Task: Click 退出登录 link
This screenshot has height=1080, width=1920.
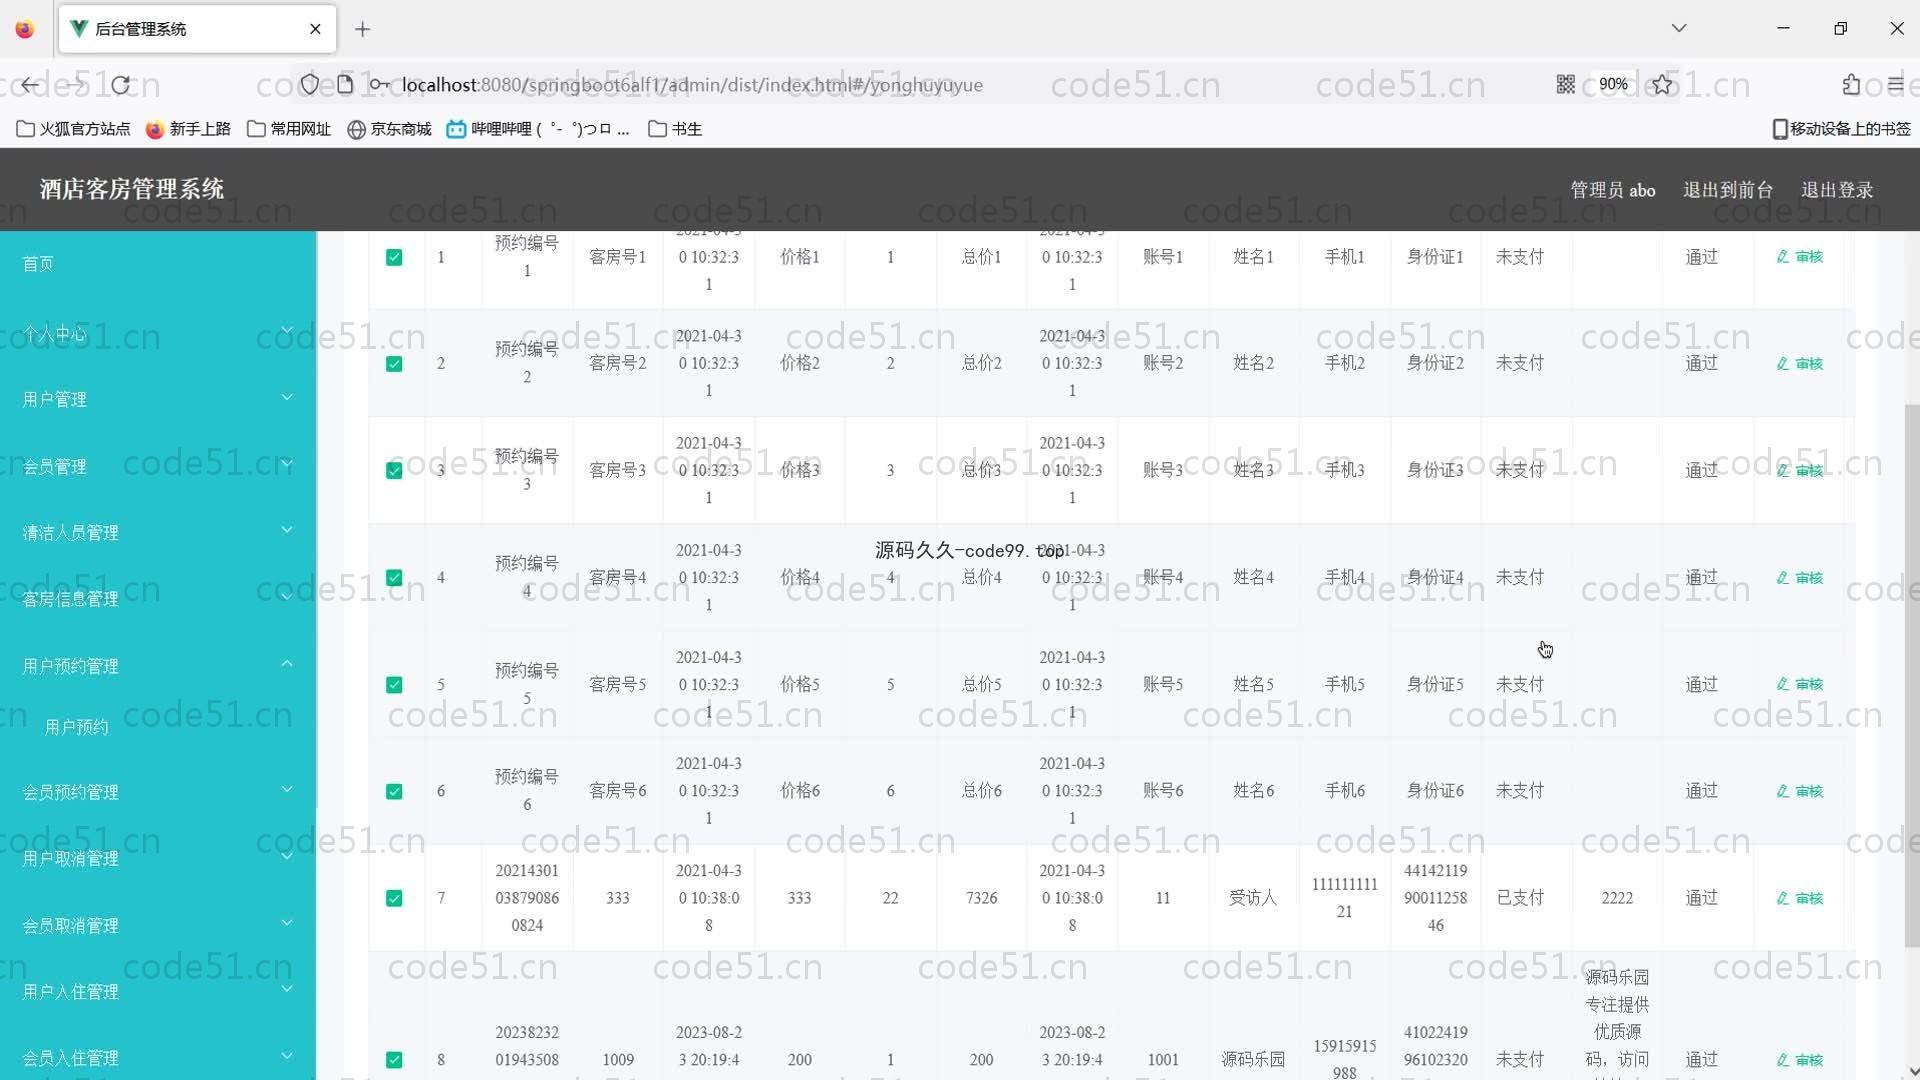Action: pyautogui.click(x=1837, y=190)
